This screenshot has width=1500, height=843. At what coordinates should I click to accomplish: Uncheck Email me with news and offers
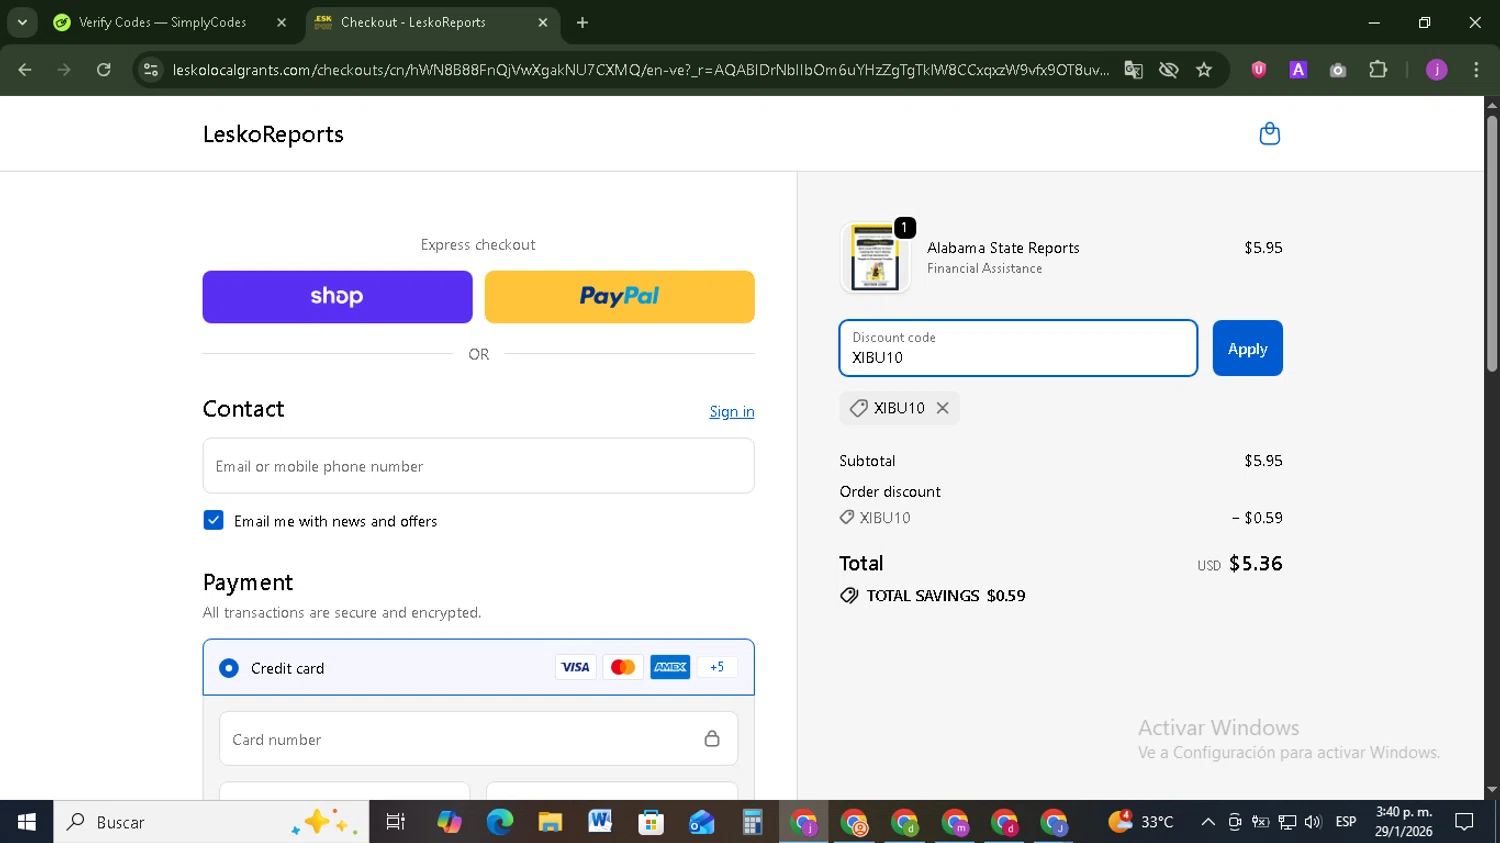tap(213, 520)
